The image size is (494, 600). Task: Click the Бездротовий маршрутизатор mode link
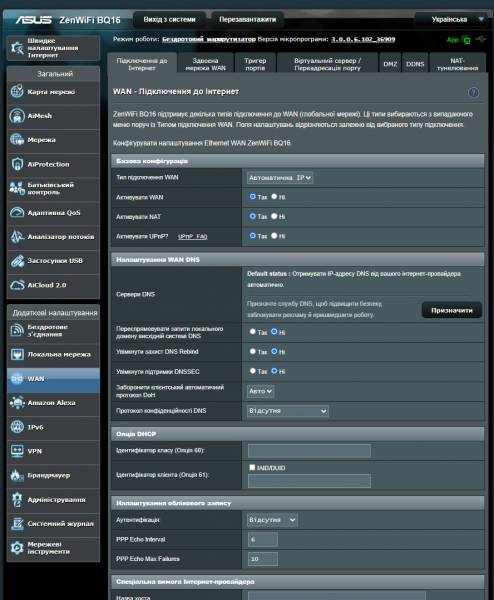tap(209, 39)
